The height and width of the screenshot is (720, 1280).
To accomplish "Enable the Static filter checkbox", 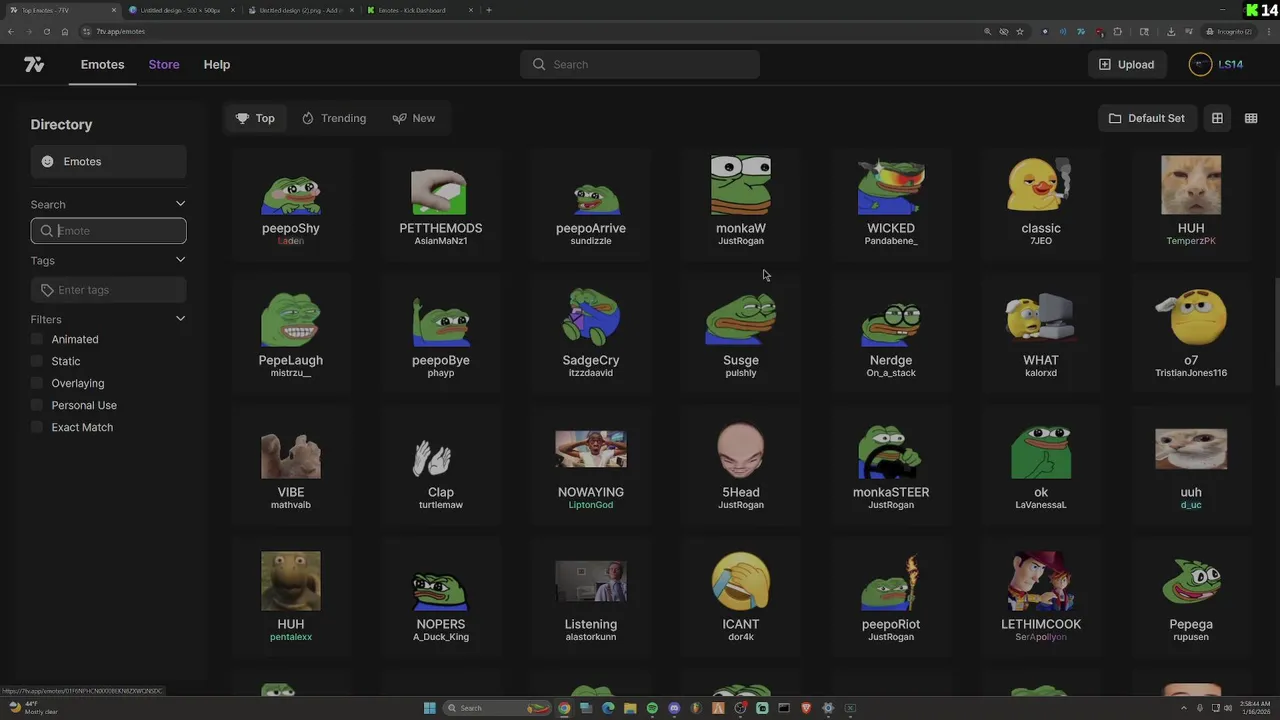I will click(37, 361).
